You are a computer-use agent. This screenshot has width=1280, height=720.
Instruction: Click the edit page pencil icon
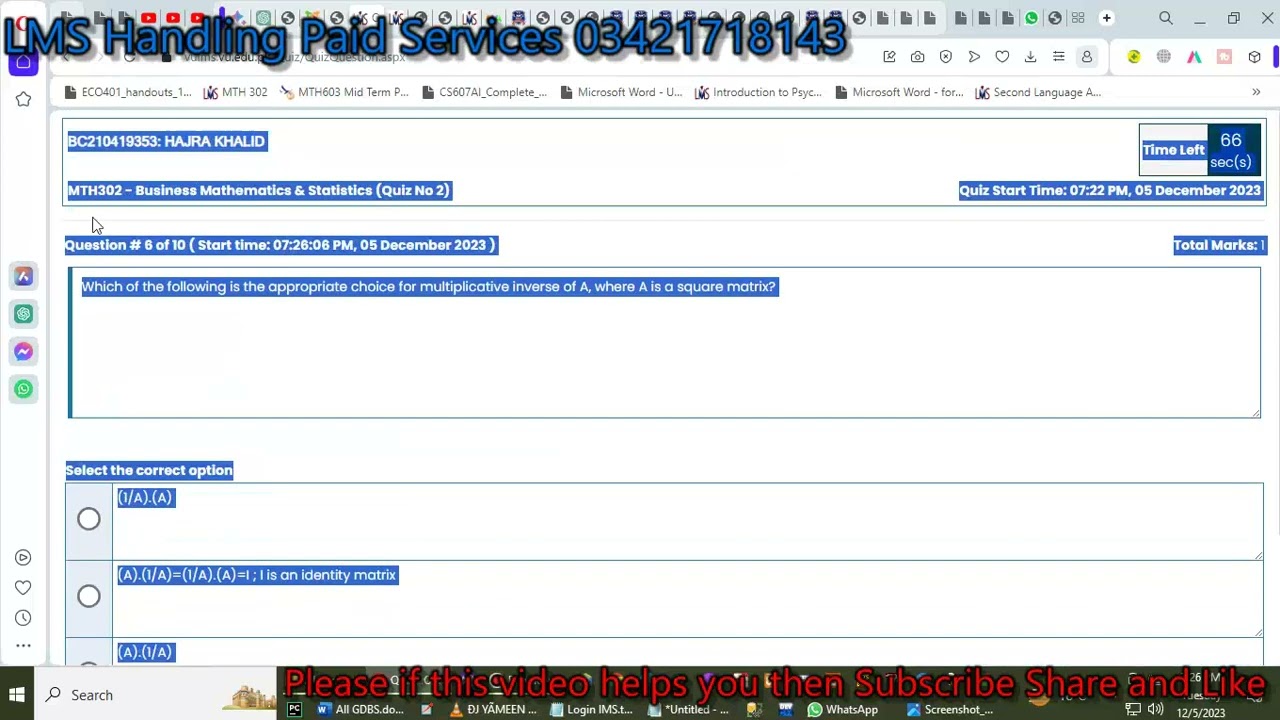[889, 57]
